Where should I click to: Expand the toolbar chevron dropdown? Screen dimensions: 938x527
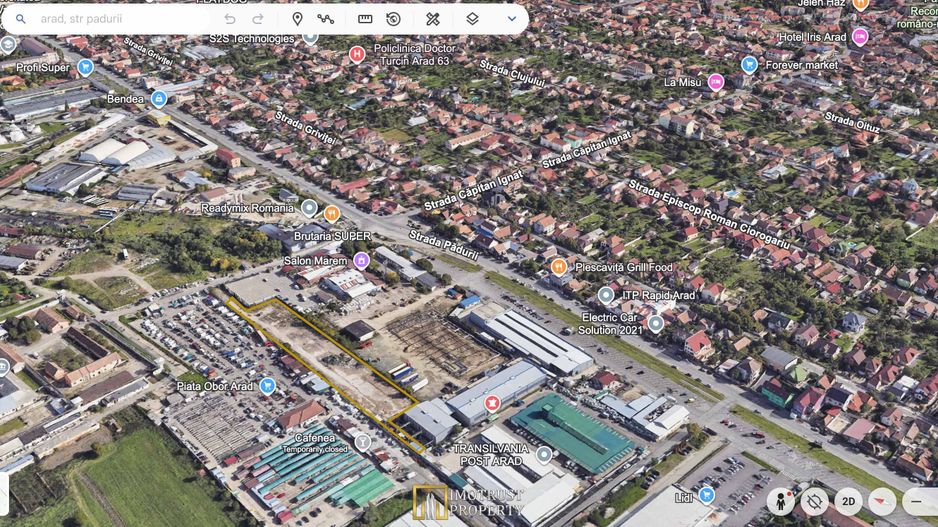[512, 19]
